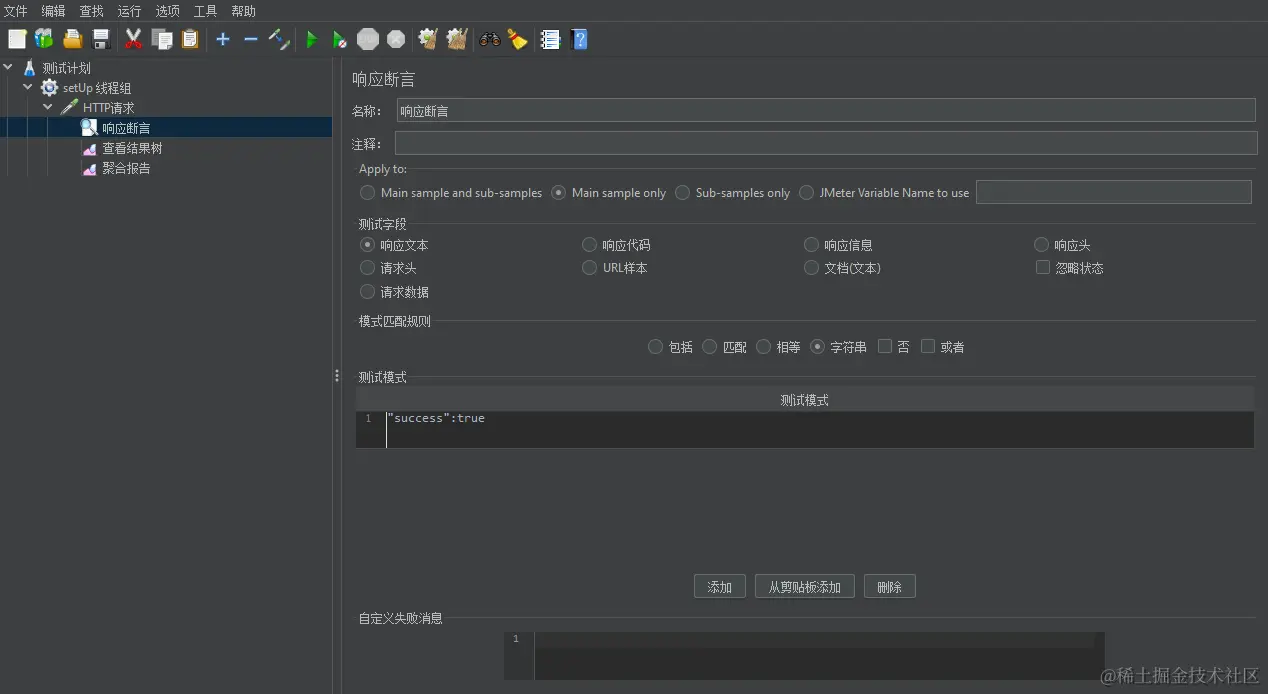Click the Clear results broom icon

(427, 39)
